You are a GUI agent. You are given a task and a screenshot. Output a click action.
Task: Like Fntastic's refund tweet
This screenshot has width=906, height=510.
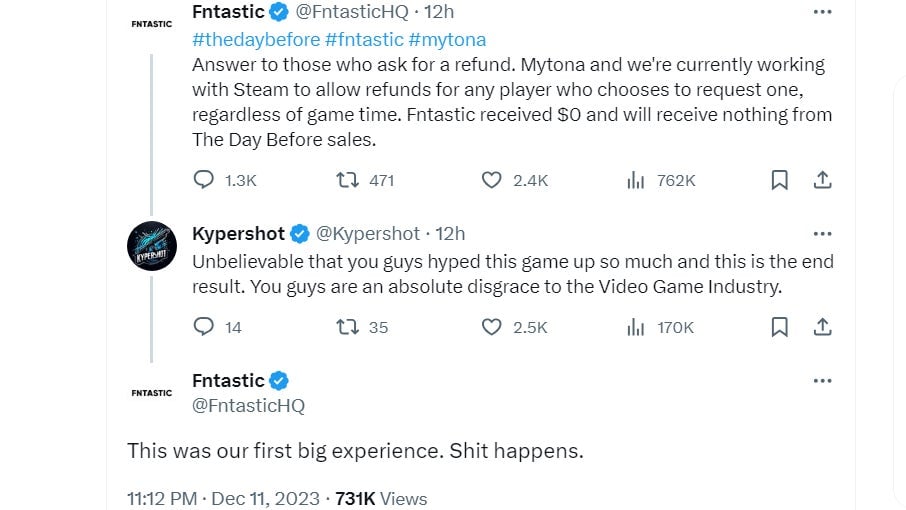point(491,180)
